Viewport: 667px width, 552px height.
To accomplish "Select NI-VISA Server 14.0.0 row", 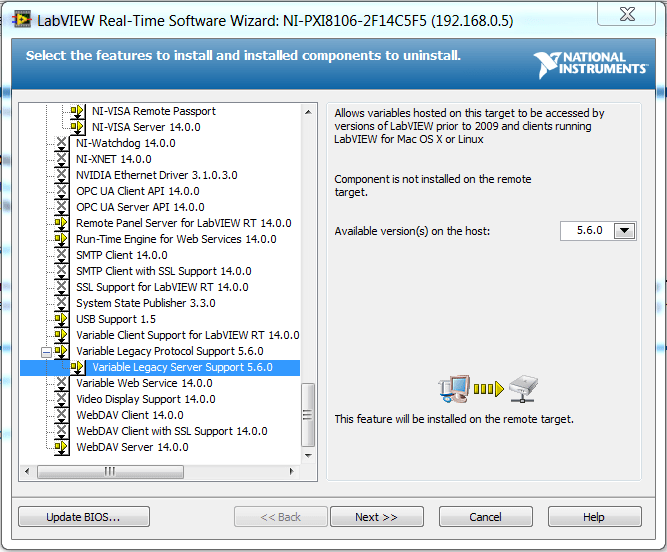I will pyautogui.click(x=146, y=127).
